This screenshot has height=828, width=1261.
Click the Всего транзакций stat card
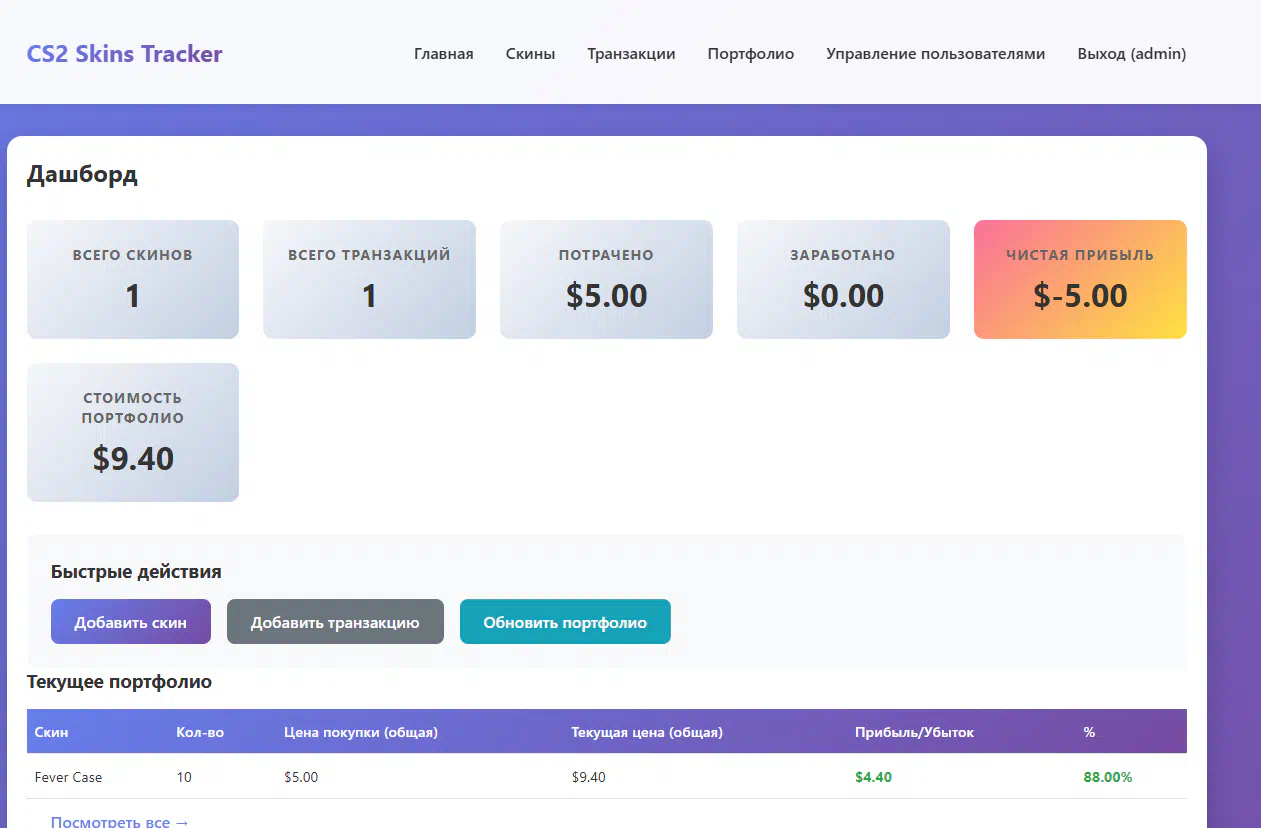(369, 279)
